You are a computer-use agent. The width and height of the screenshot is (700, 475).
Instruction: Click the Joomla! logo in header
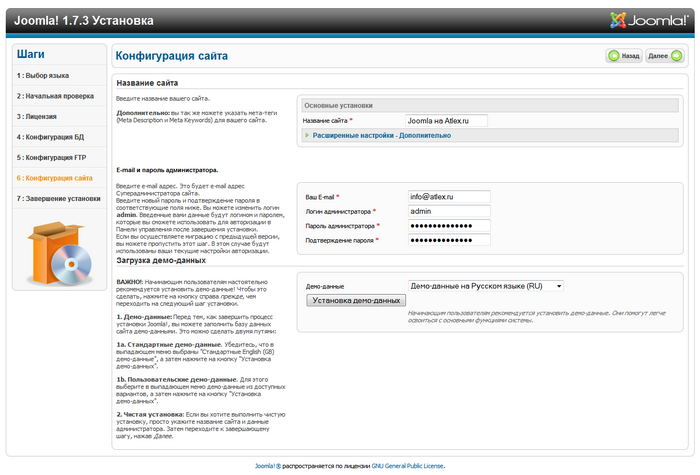coord(649,20)
